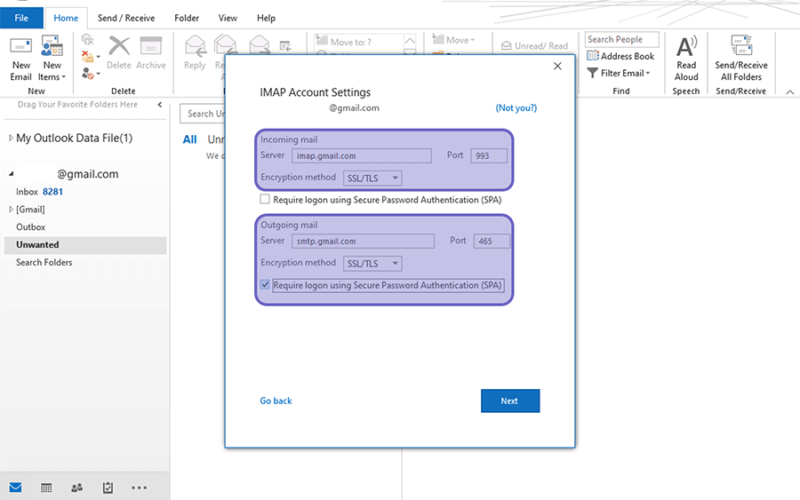
Task: Click the Next button
Action: tap(510, 401)
